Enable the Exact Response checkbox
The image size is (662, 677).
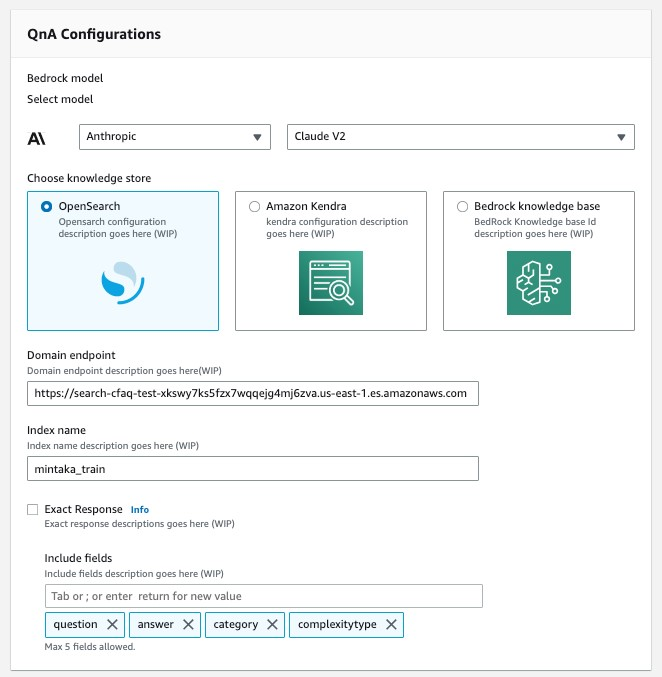point(33,510)
